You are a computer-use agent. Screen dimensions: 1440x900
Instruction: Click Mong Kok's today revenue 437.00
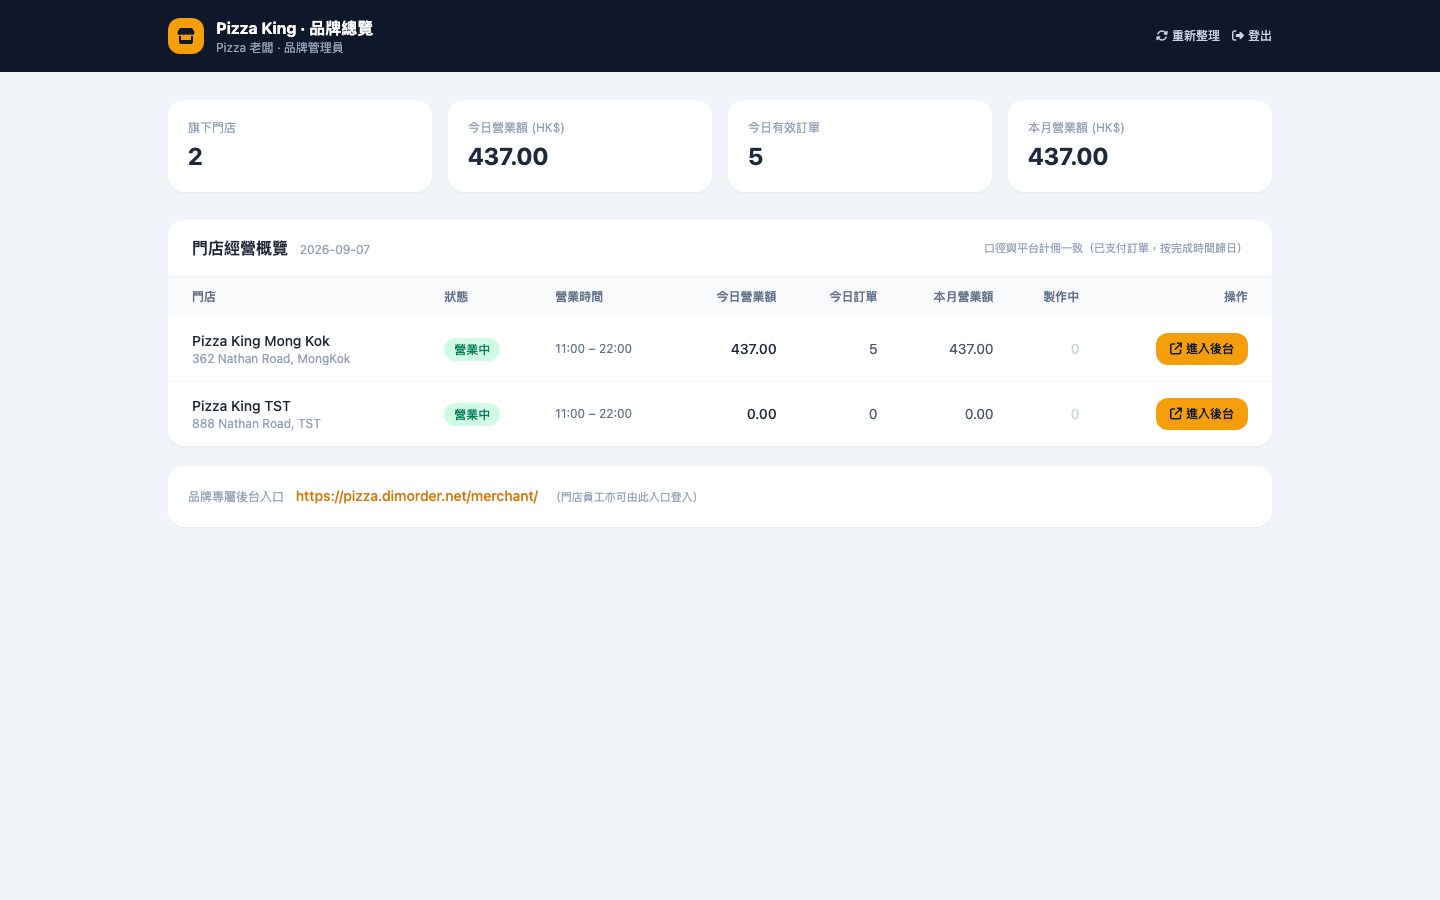point(754,349)
